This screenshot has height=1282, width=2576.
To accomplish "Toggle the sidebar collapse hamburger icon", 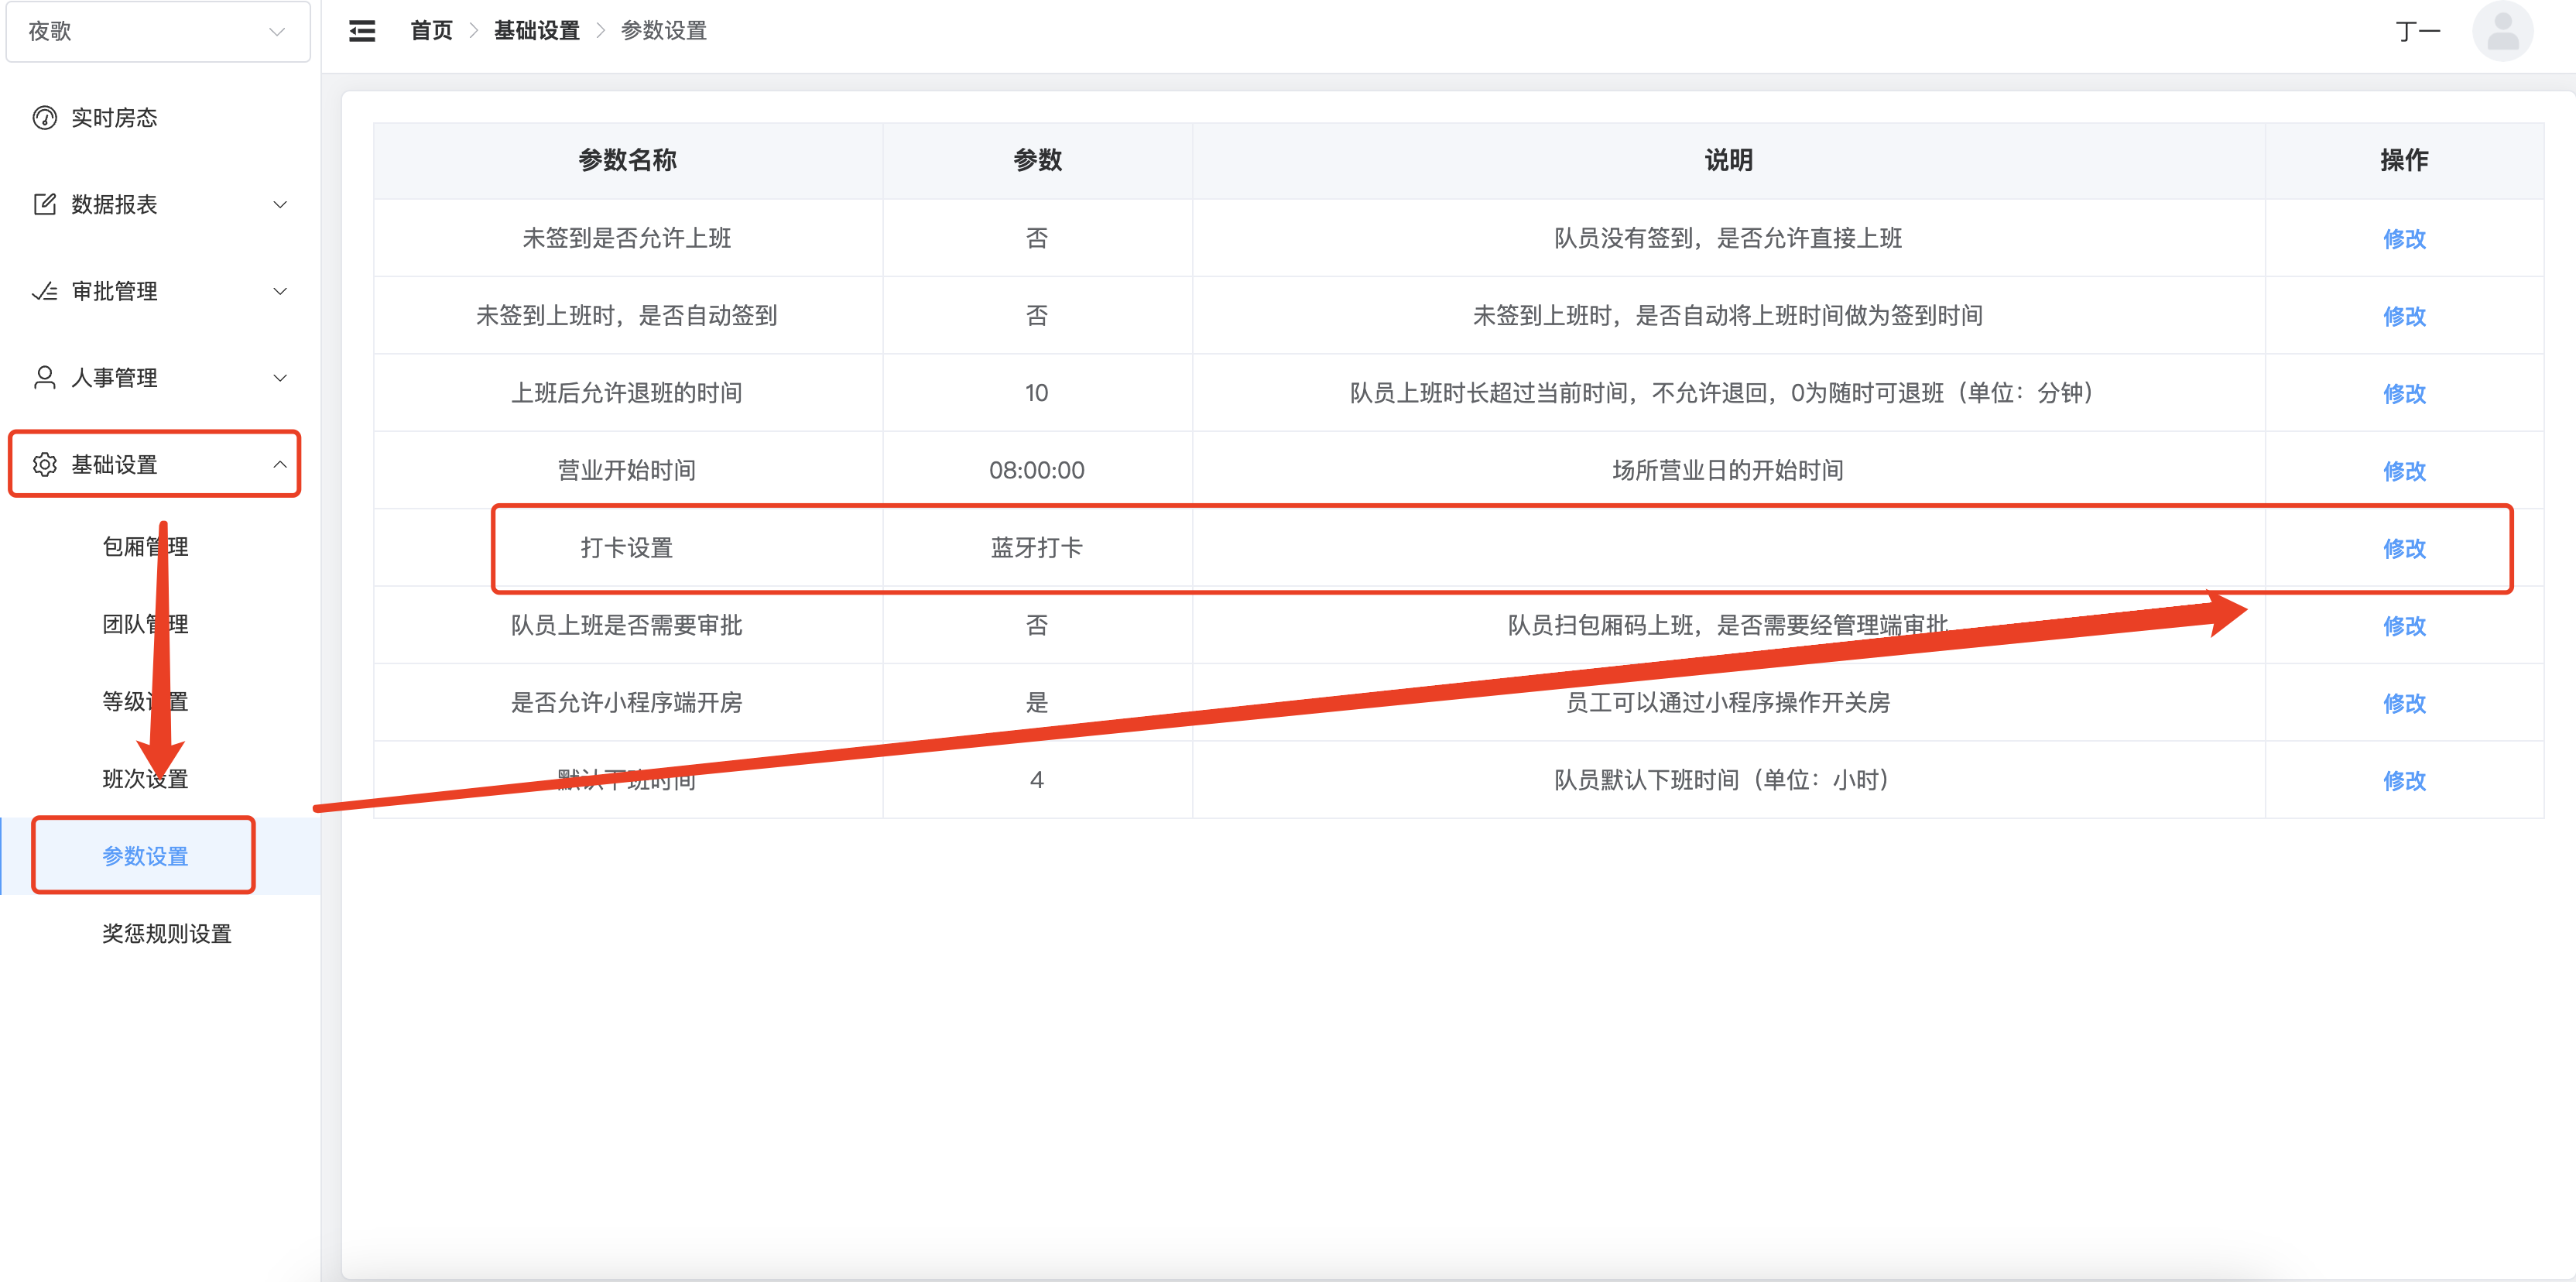I will 362,31.
